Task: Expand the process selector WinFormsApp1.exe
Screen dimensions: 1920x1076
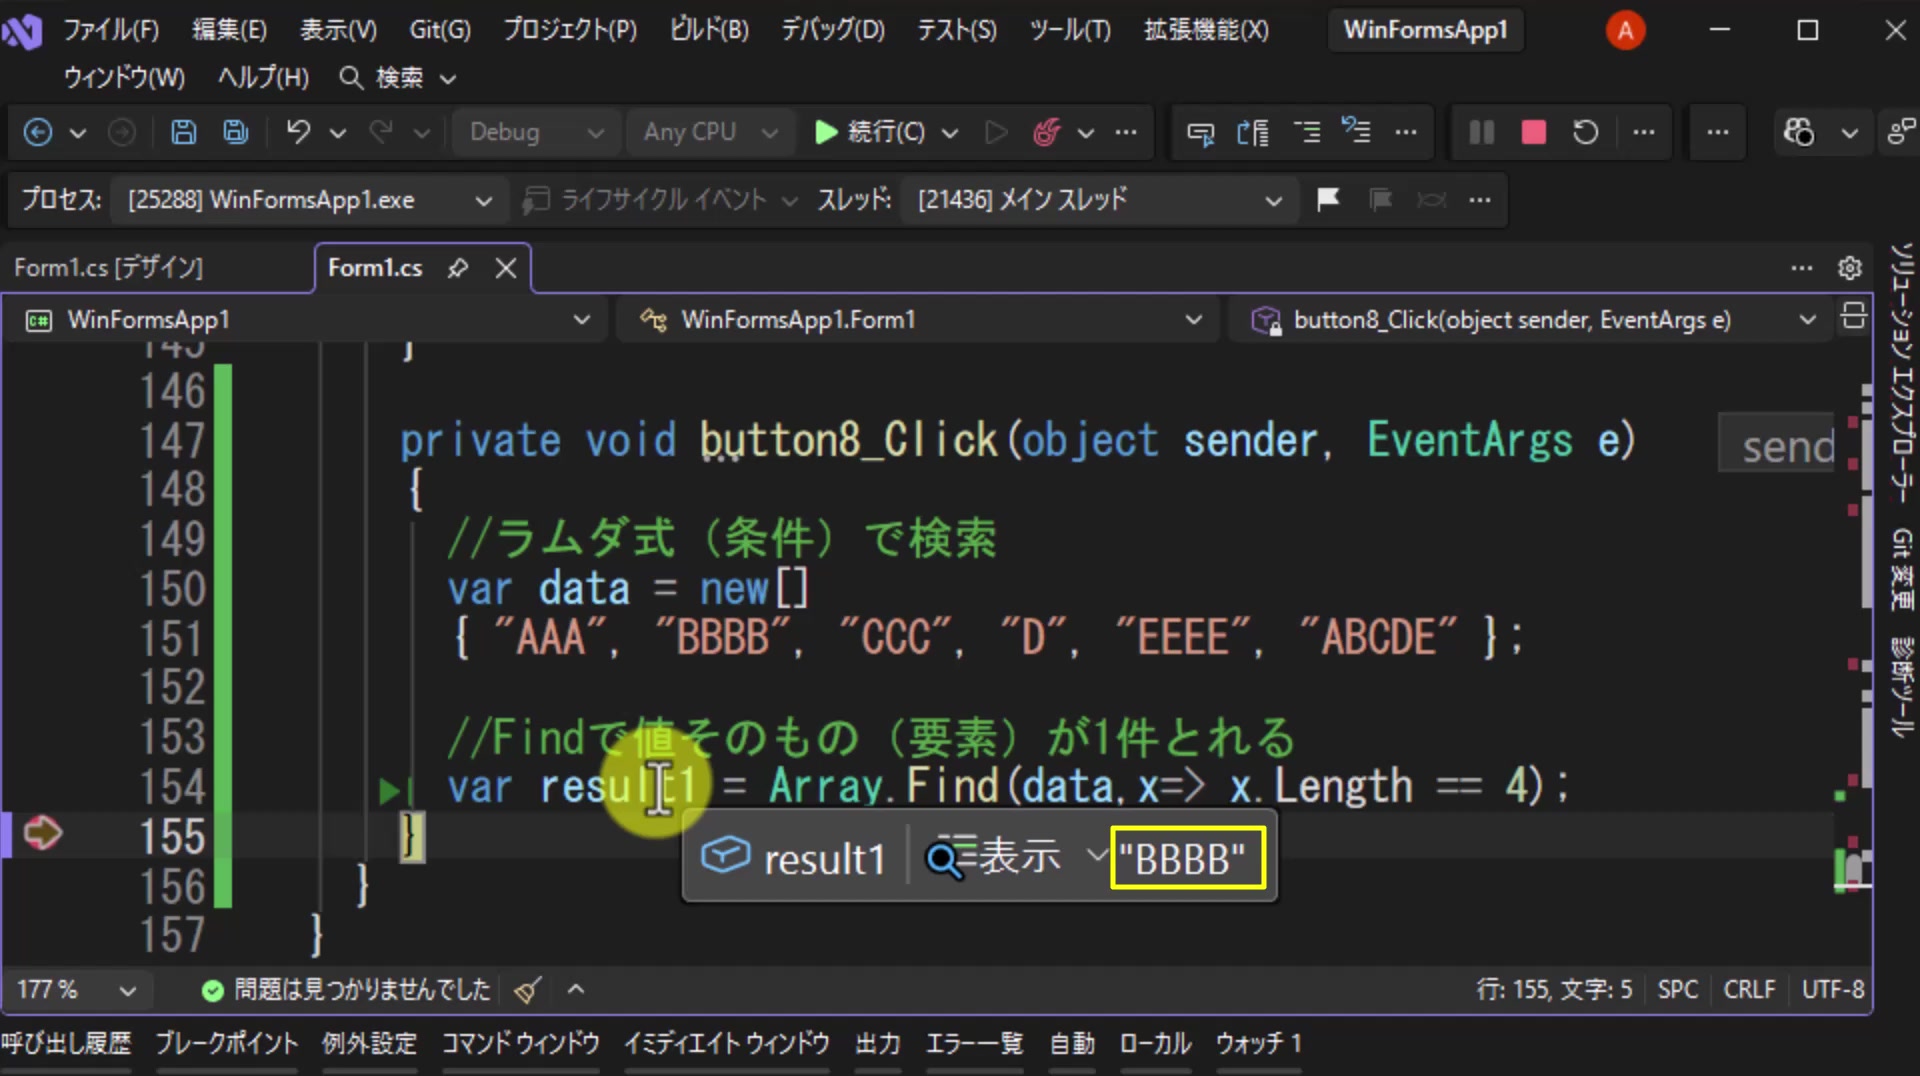Action: [x=309, y=200]
